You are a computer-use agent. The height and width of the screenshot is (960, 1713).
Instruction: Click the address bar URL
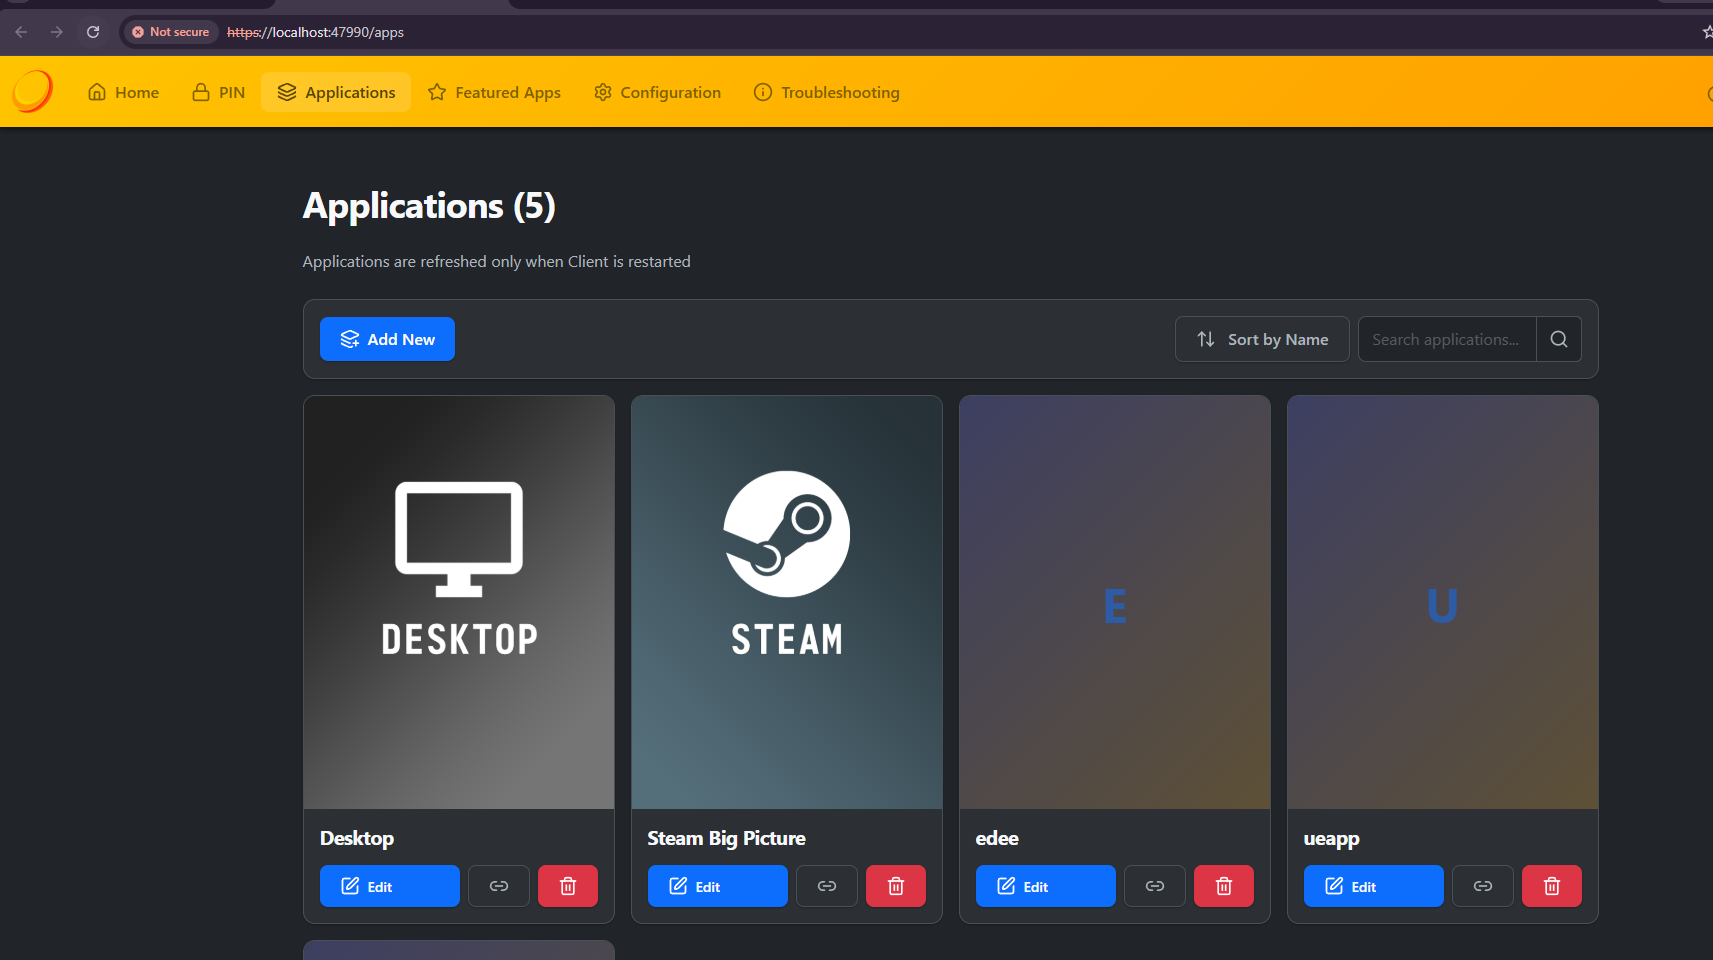click(x=316, y=32)
